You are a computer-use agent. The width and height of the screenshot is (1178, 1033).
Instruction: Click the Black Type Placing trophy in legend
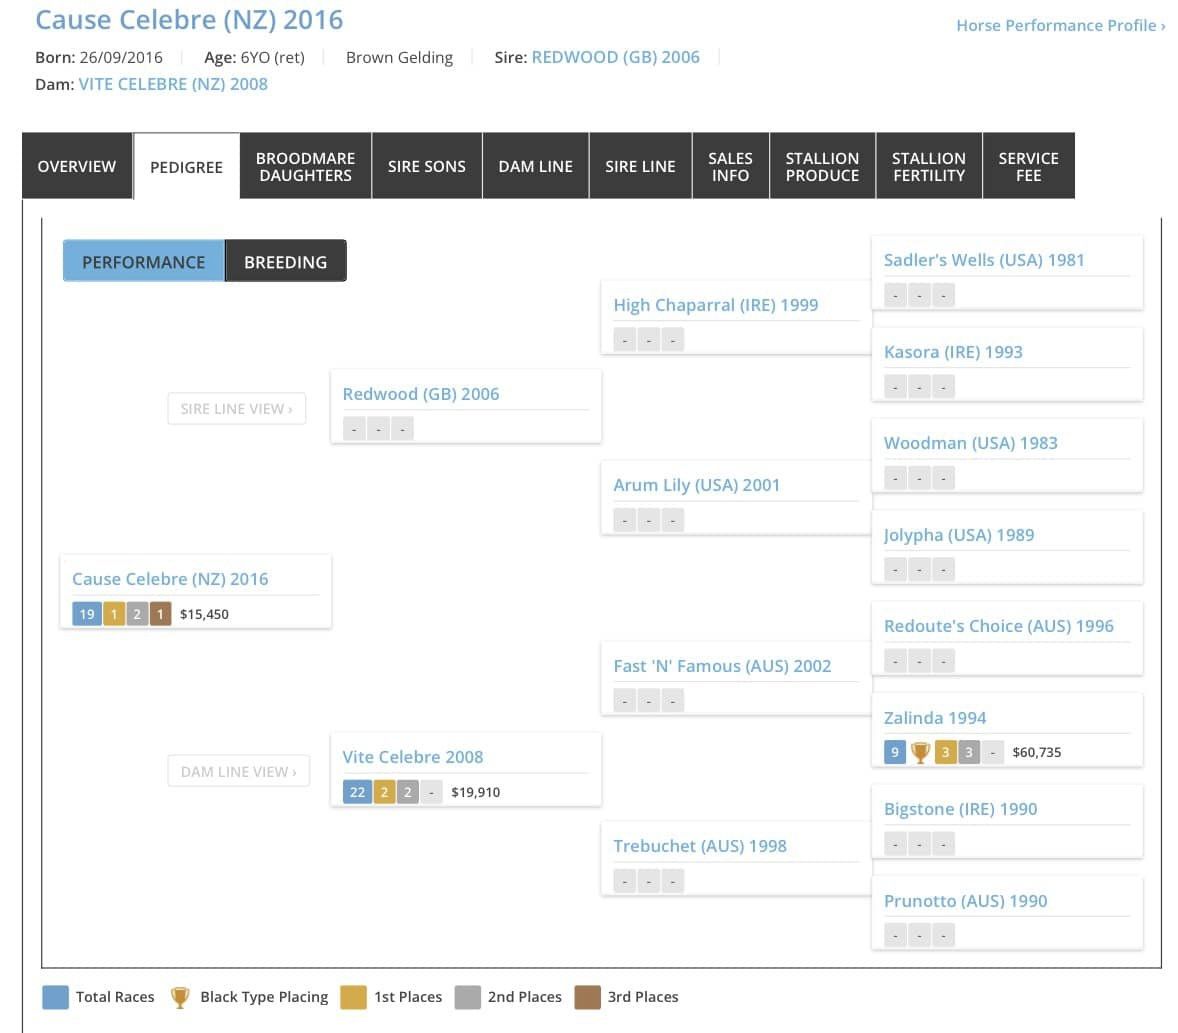tap(180, 997)
